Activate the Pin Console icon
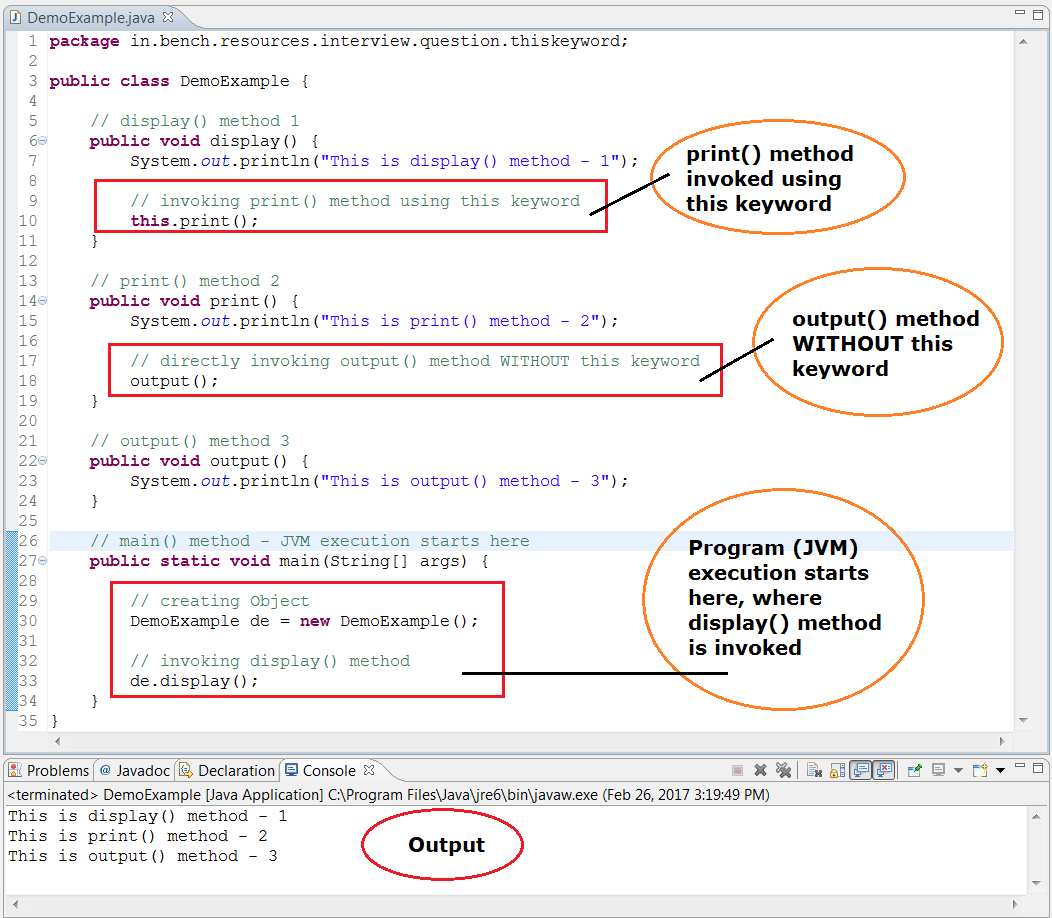Viewport: 1052px width, 918px height. click(x=914, y=770)
